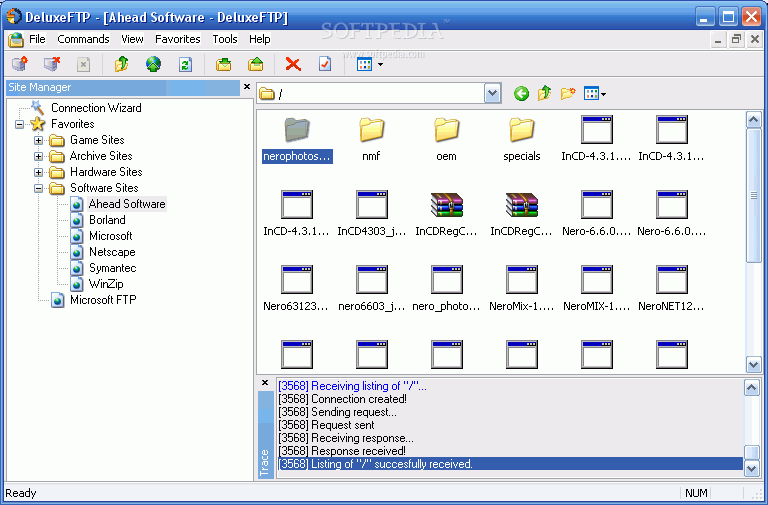
Task: Select the Borland site entry
Action: 107,220
